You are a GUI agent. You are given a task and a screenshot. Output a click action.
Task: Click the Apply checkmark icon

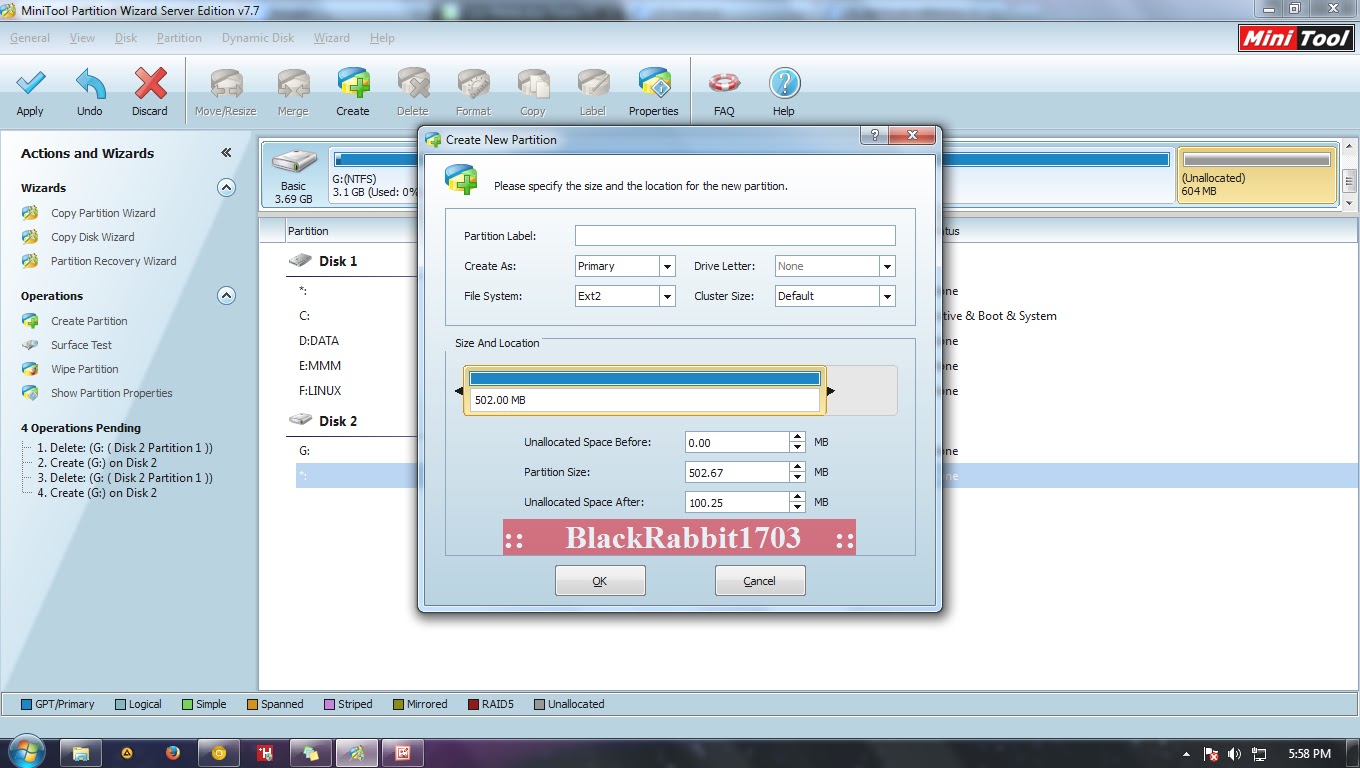coord(30,84)
